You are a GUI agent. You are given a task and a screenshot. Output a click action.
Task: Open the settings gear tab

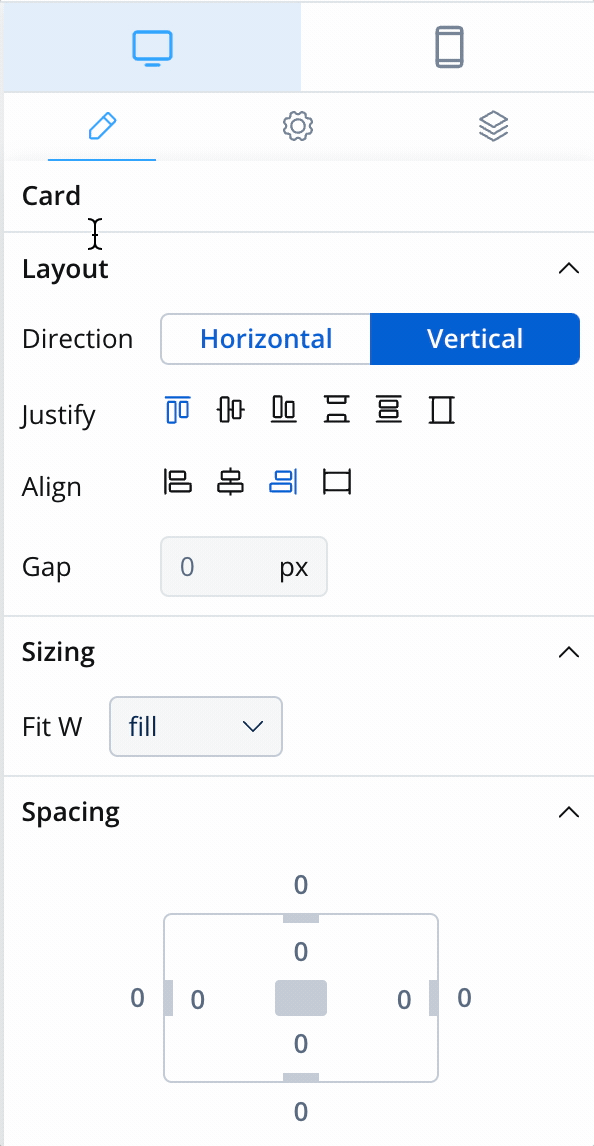coord(298,126)
